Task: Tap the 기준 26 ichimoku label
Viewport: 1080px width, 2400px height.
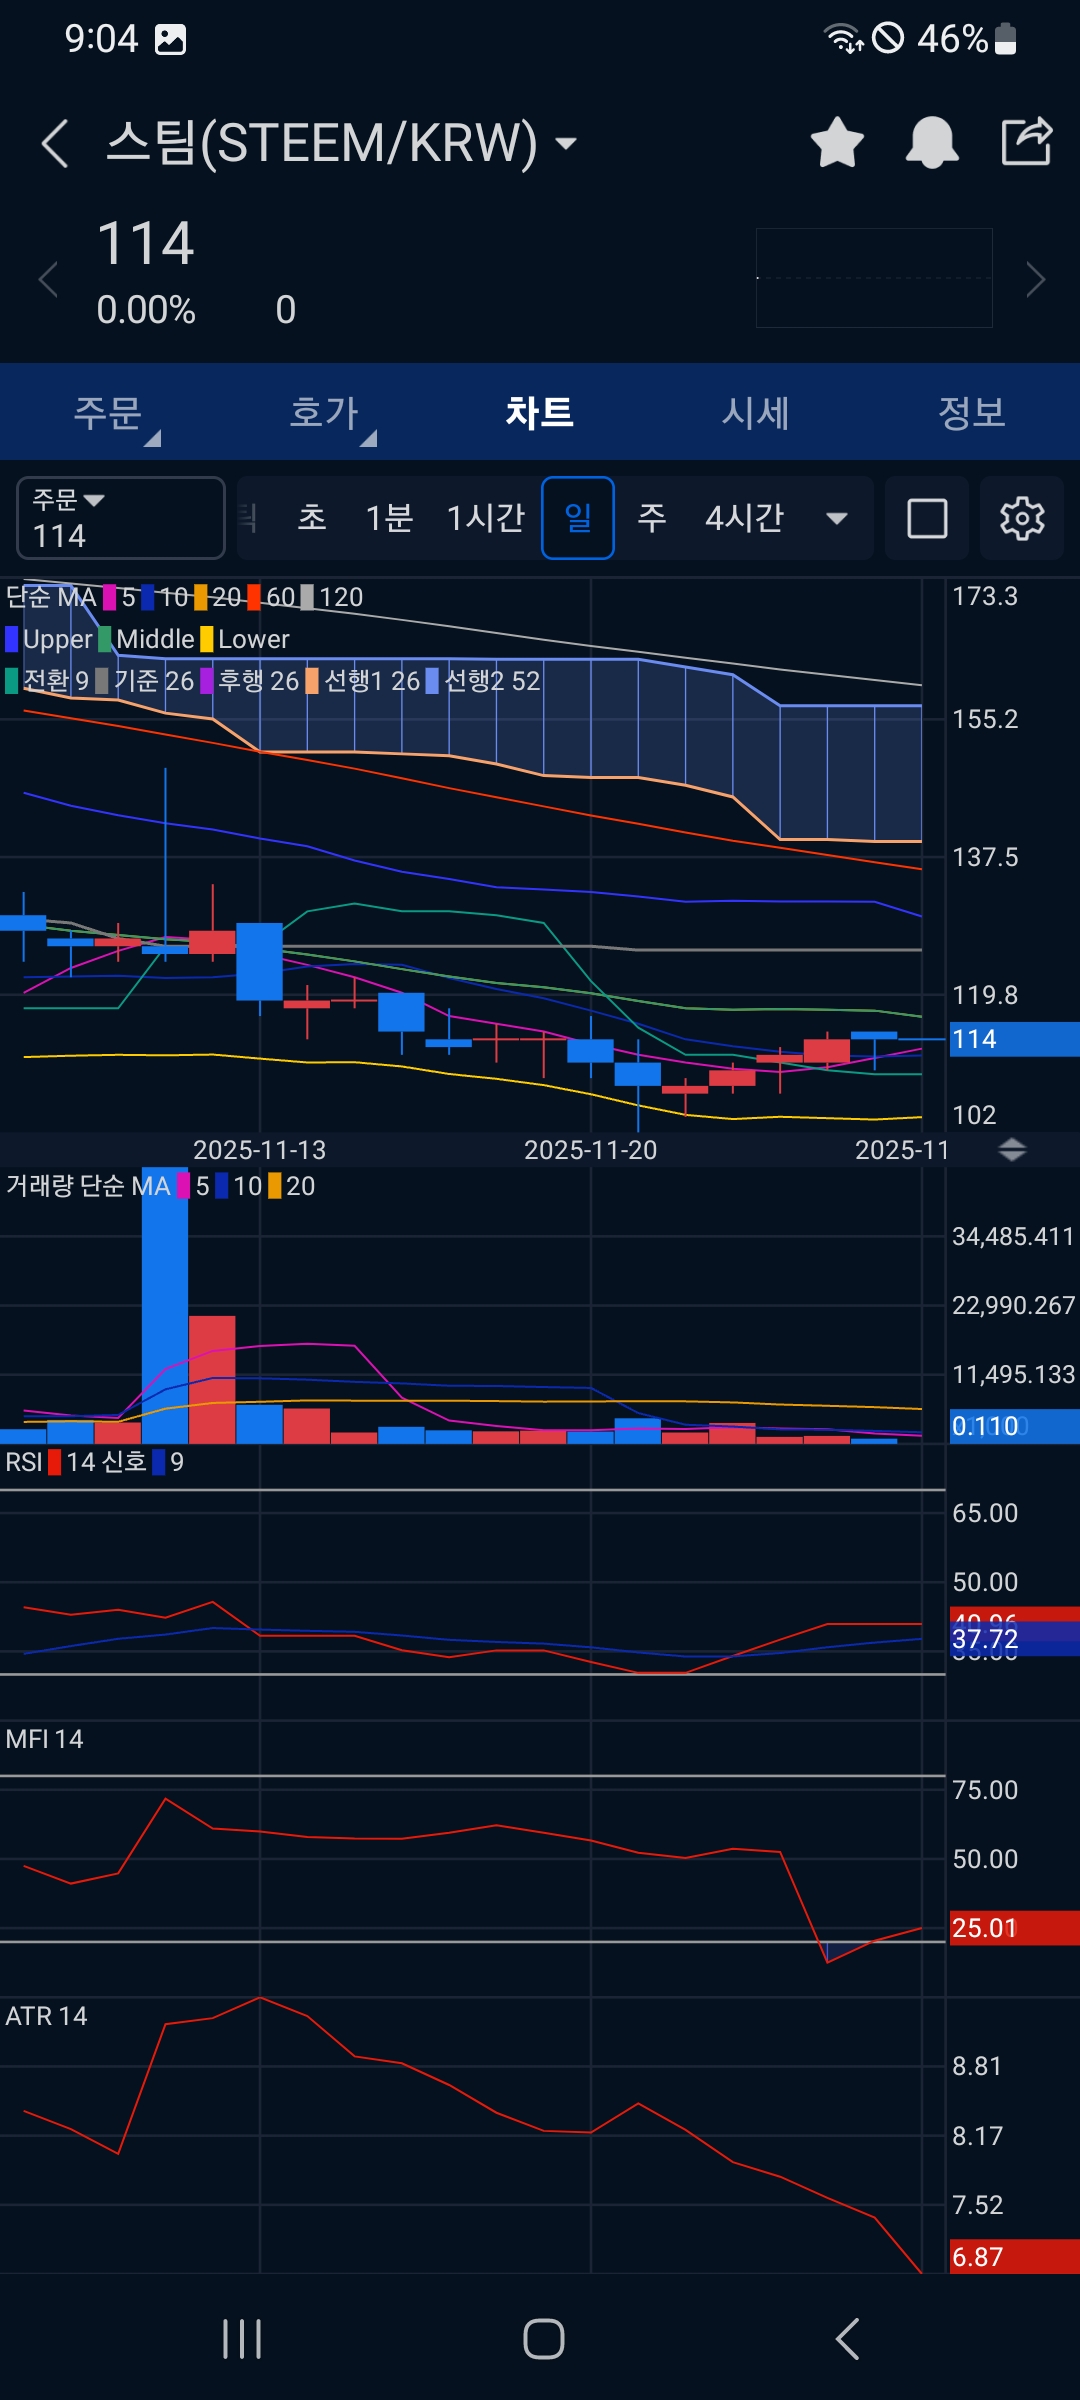Action: tap(154, 681)
